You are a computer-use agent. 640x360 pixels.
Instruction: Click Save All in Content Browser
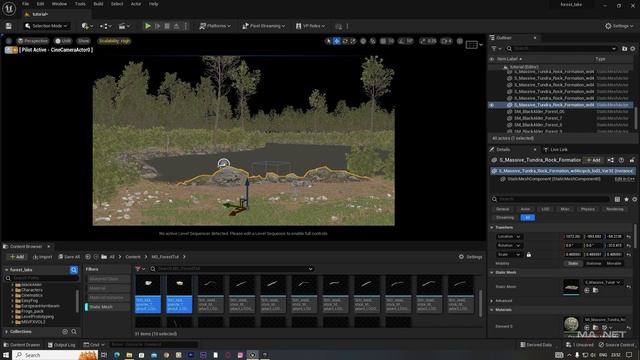(69, 257)
